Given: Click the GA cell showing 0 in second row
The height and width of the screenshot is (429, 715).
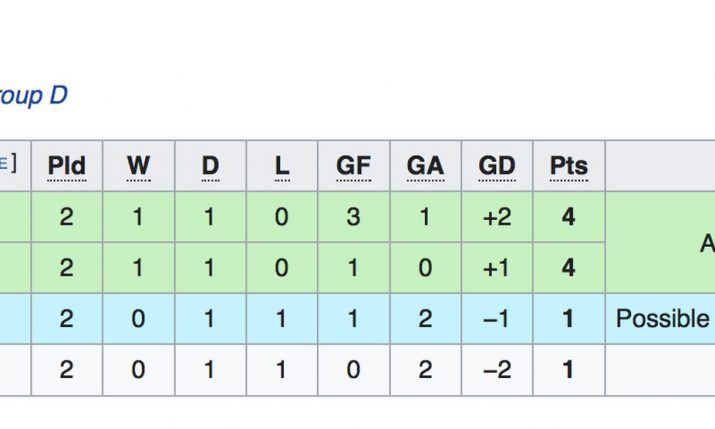Looking at the screenshot, I should (x=425, y=268).
